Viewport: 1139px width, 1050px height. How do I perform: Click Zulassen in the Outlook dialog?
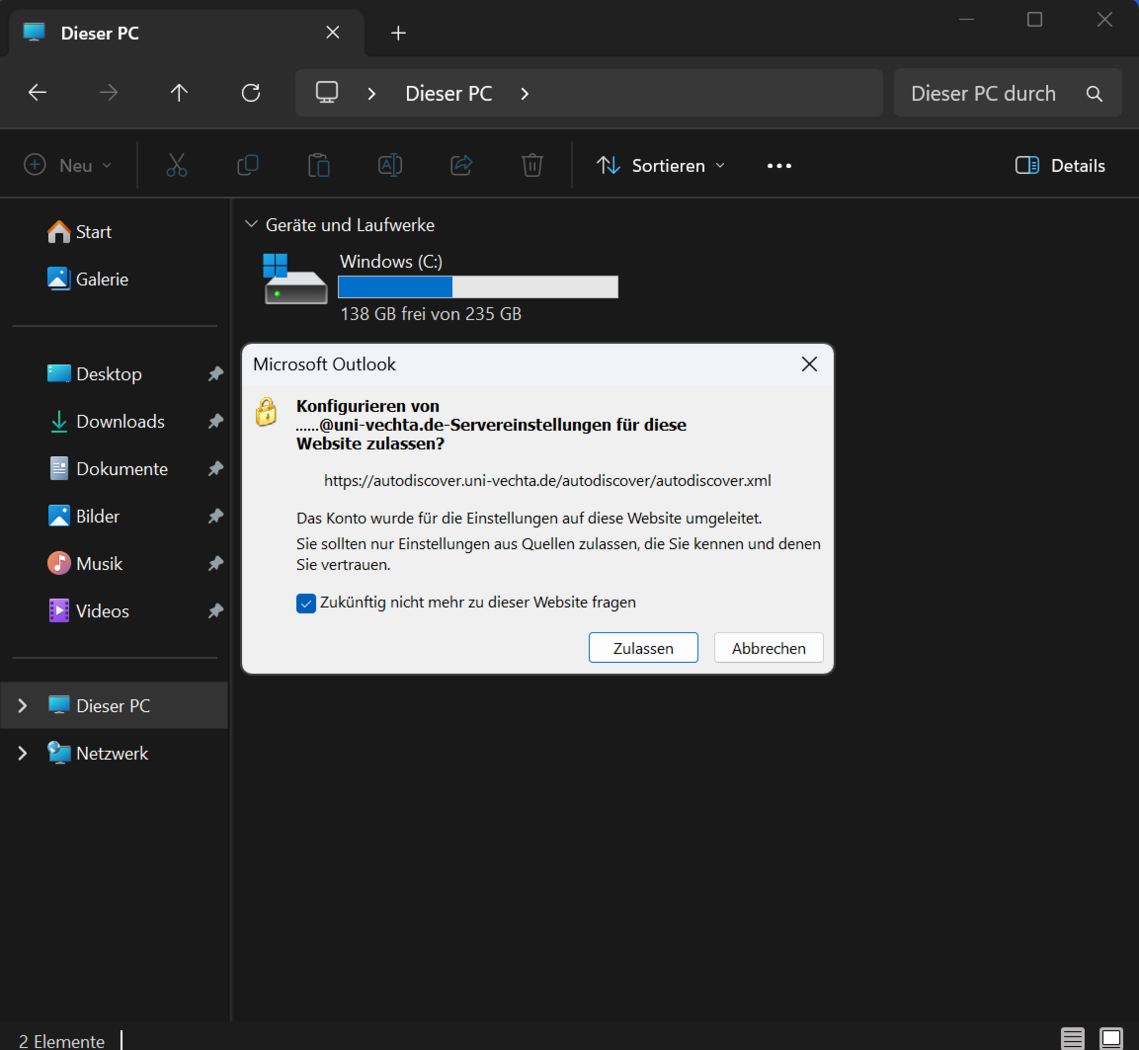coord(643,648)
